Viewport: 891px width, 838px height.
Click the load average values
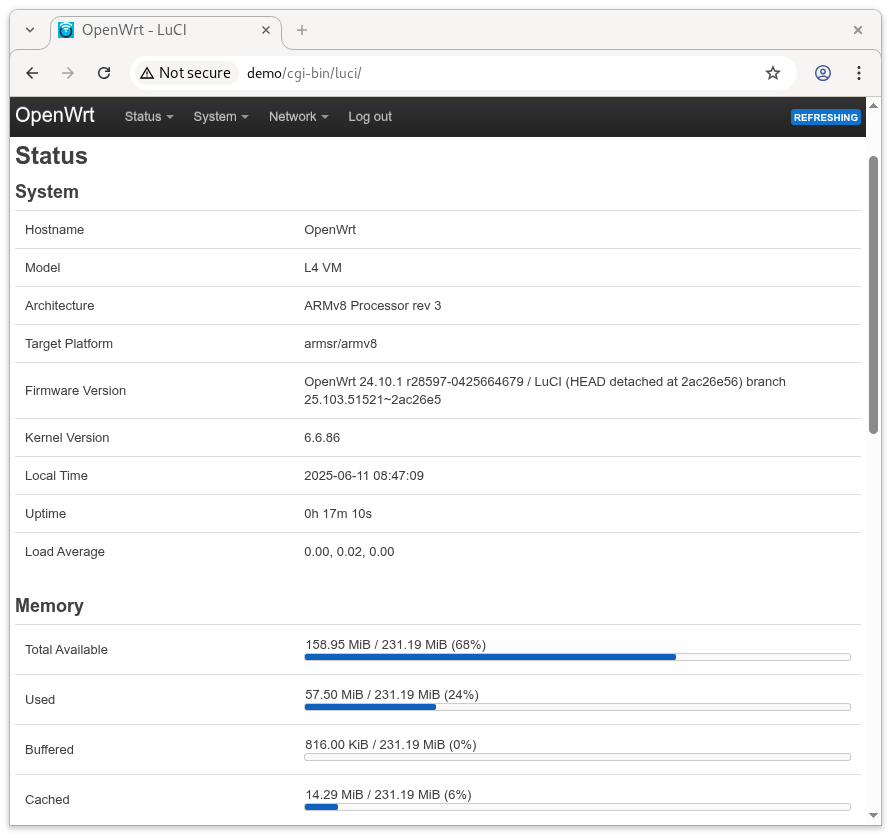(349, 552)
